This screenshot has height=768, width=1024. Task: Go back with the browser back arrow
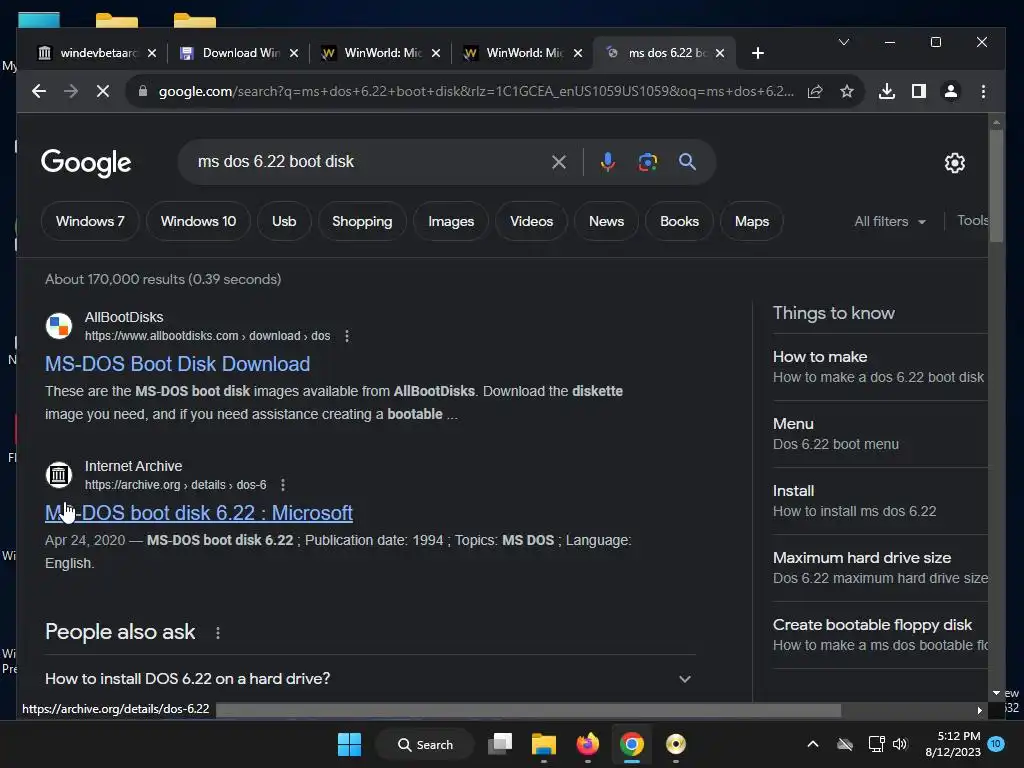(39, 91)
